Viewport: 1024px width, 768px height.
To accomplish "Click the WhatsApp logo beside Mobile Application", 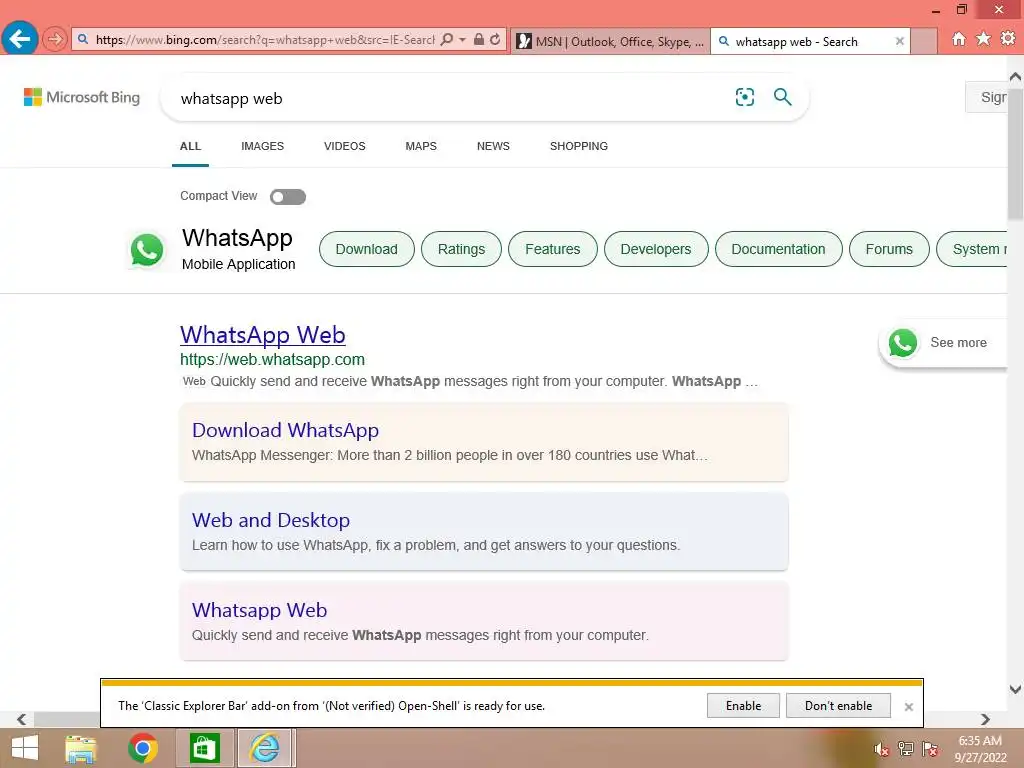I will tap(146, 250).
